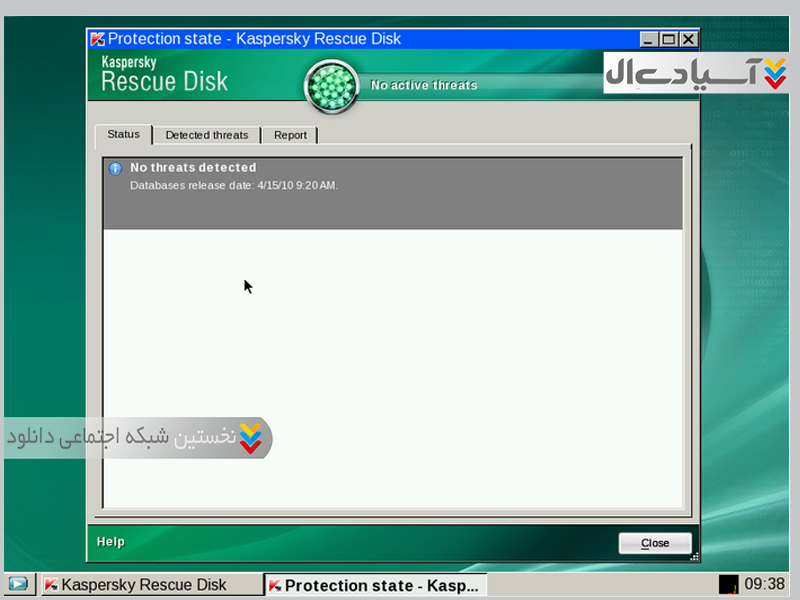This screenshot has width=800, height=600.
Task: Switch to the Status tab
Action: coord(123,134)
